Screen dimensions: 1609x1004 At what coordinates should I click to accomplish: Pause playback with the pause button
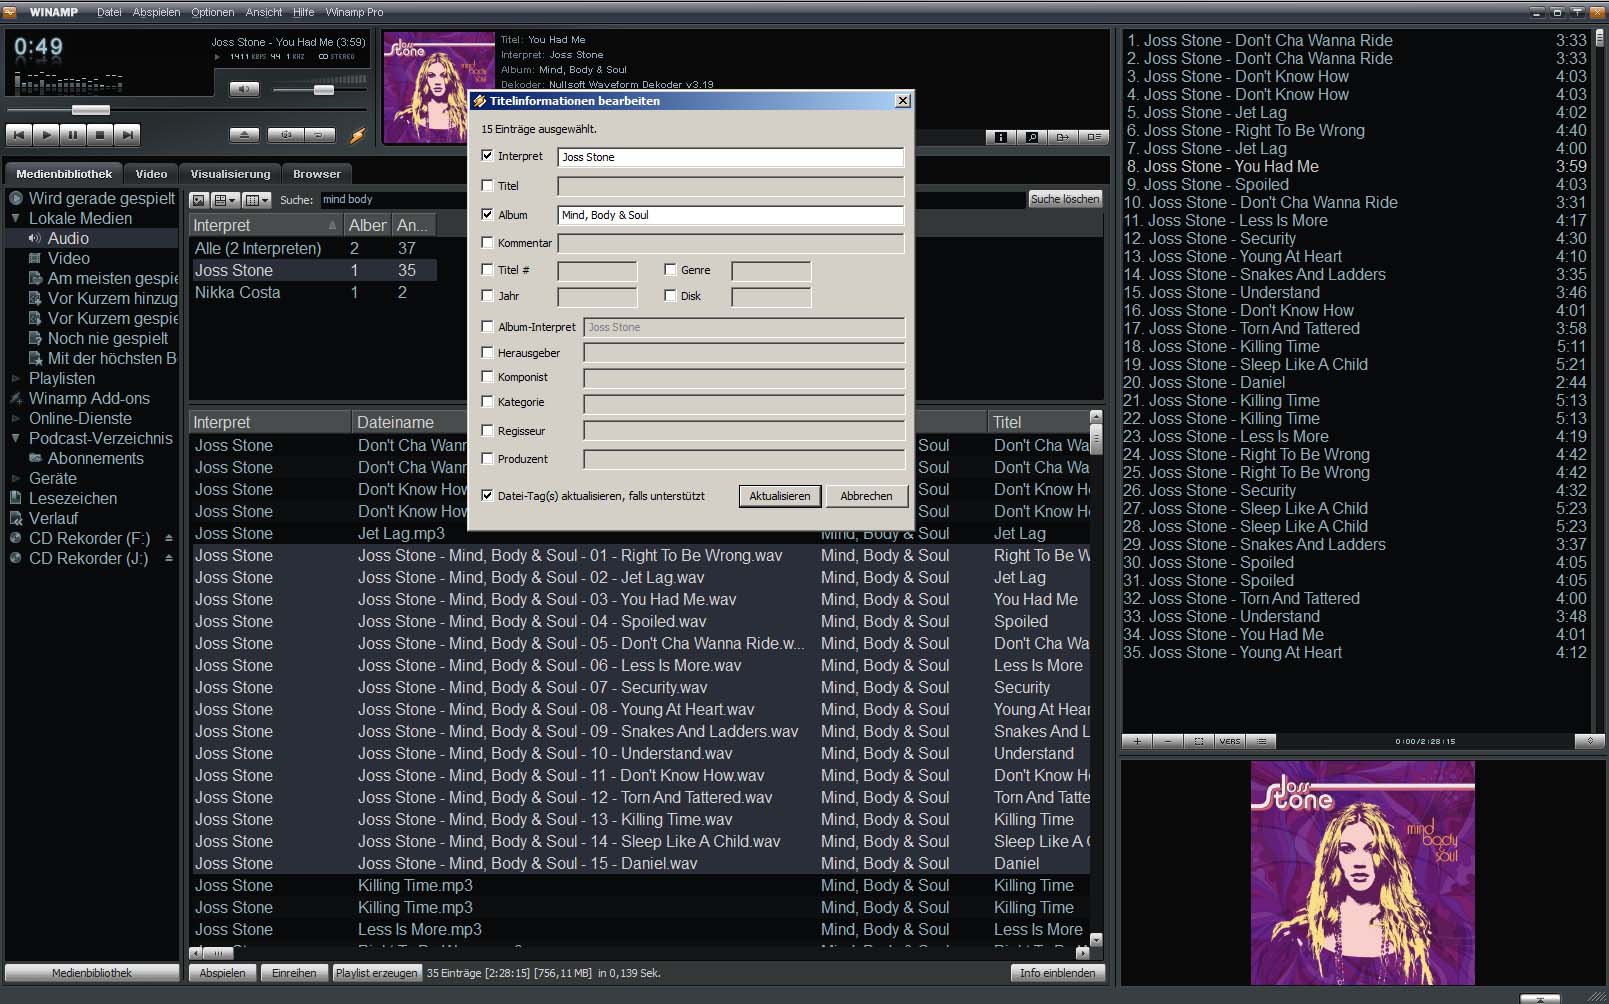click(x=73, y=134)
